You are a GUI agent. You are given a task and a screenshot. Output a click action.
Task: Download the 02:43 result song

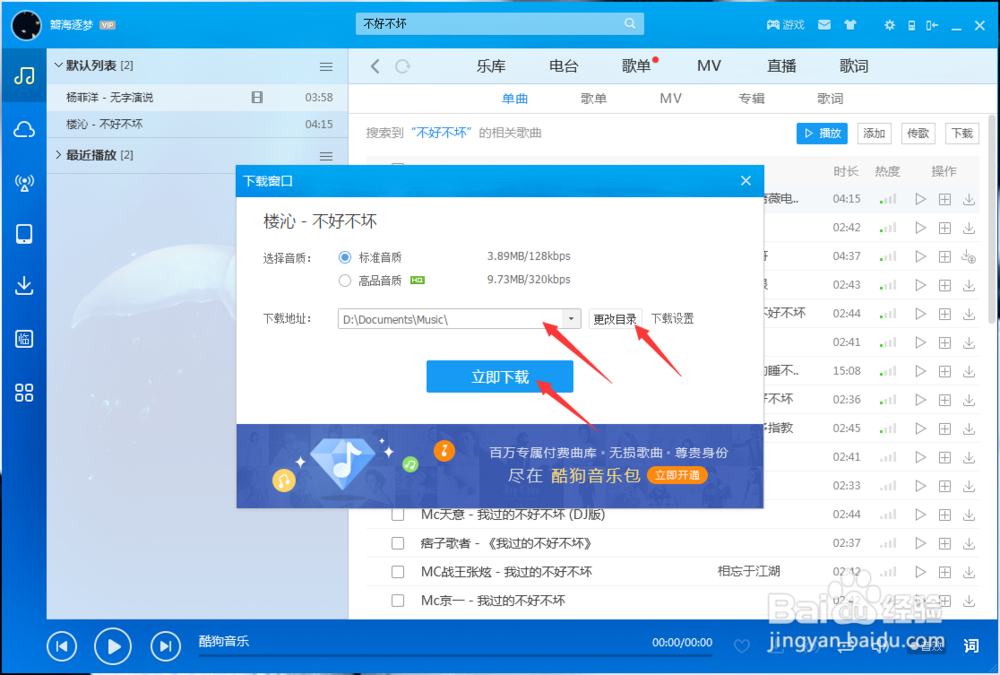[x=969, y=285]
